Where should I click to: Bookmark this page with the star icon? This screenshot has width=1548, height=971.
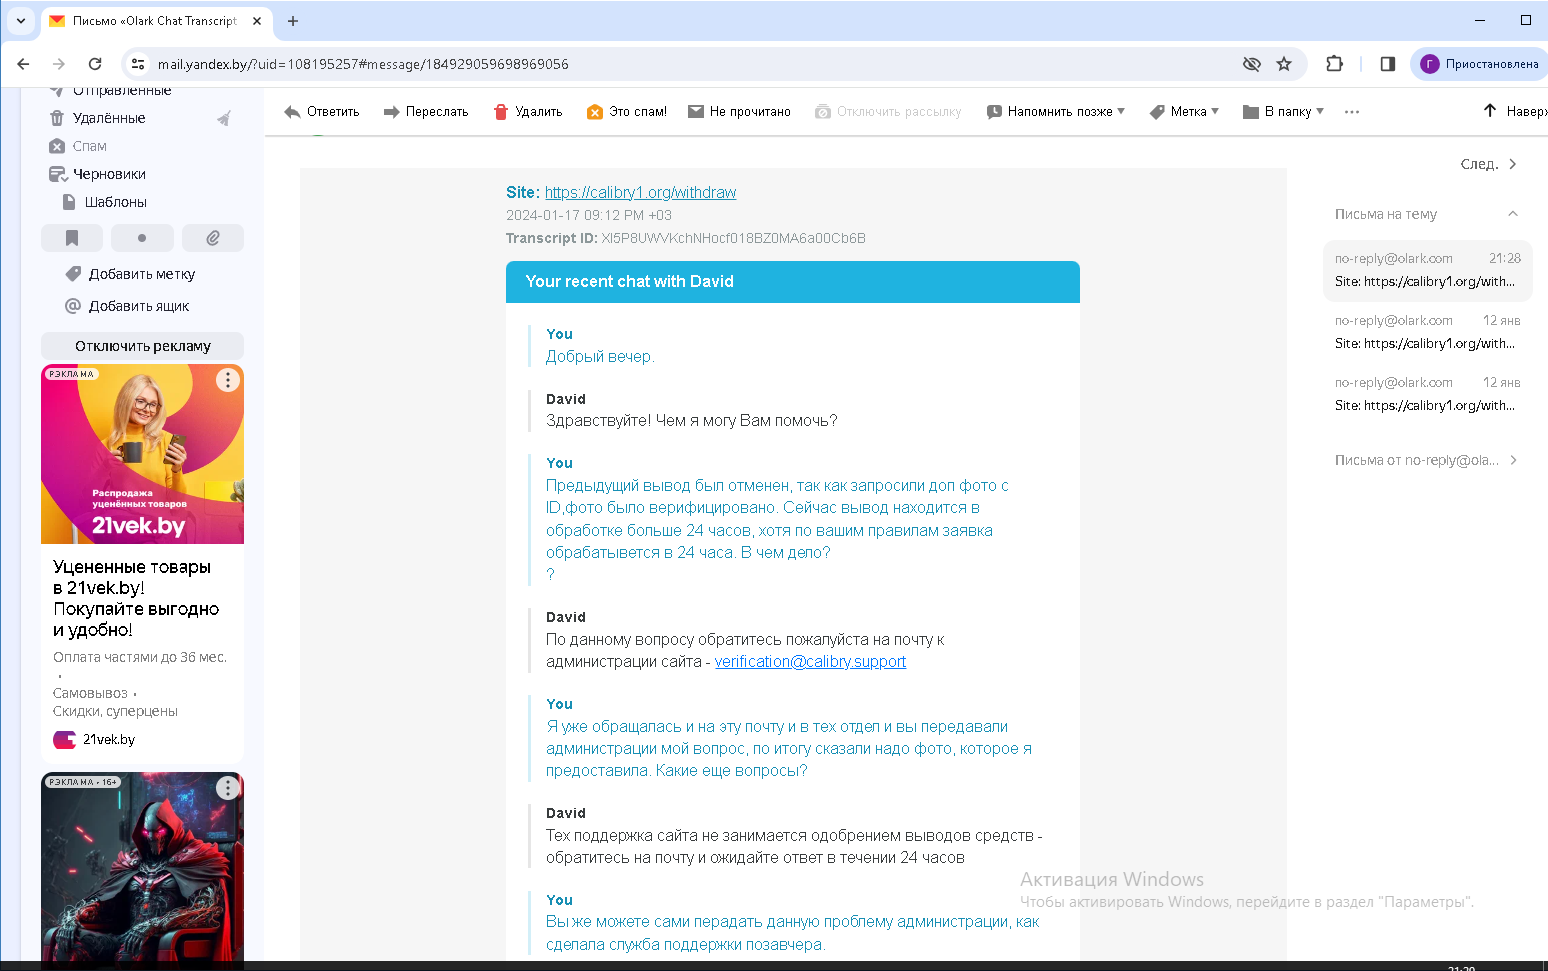pyautogui.click(x=1284, y=64)
